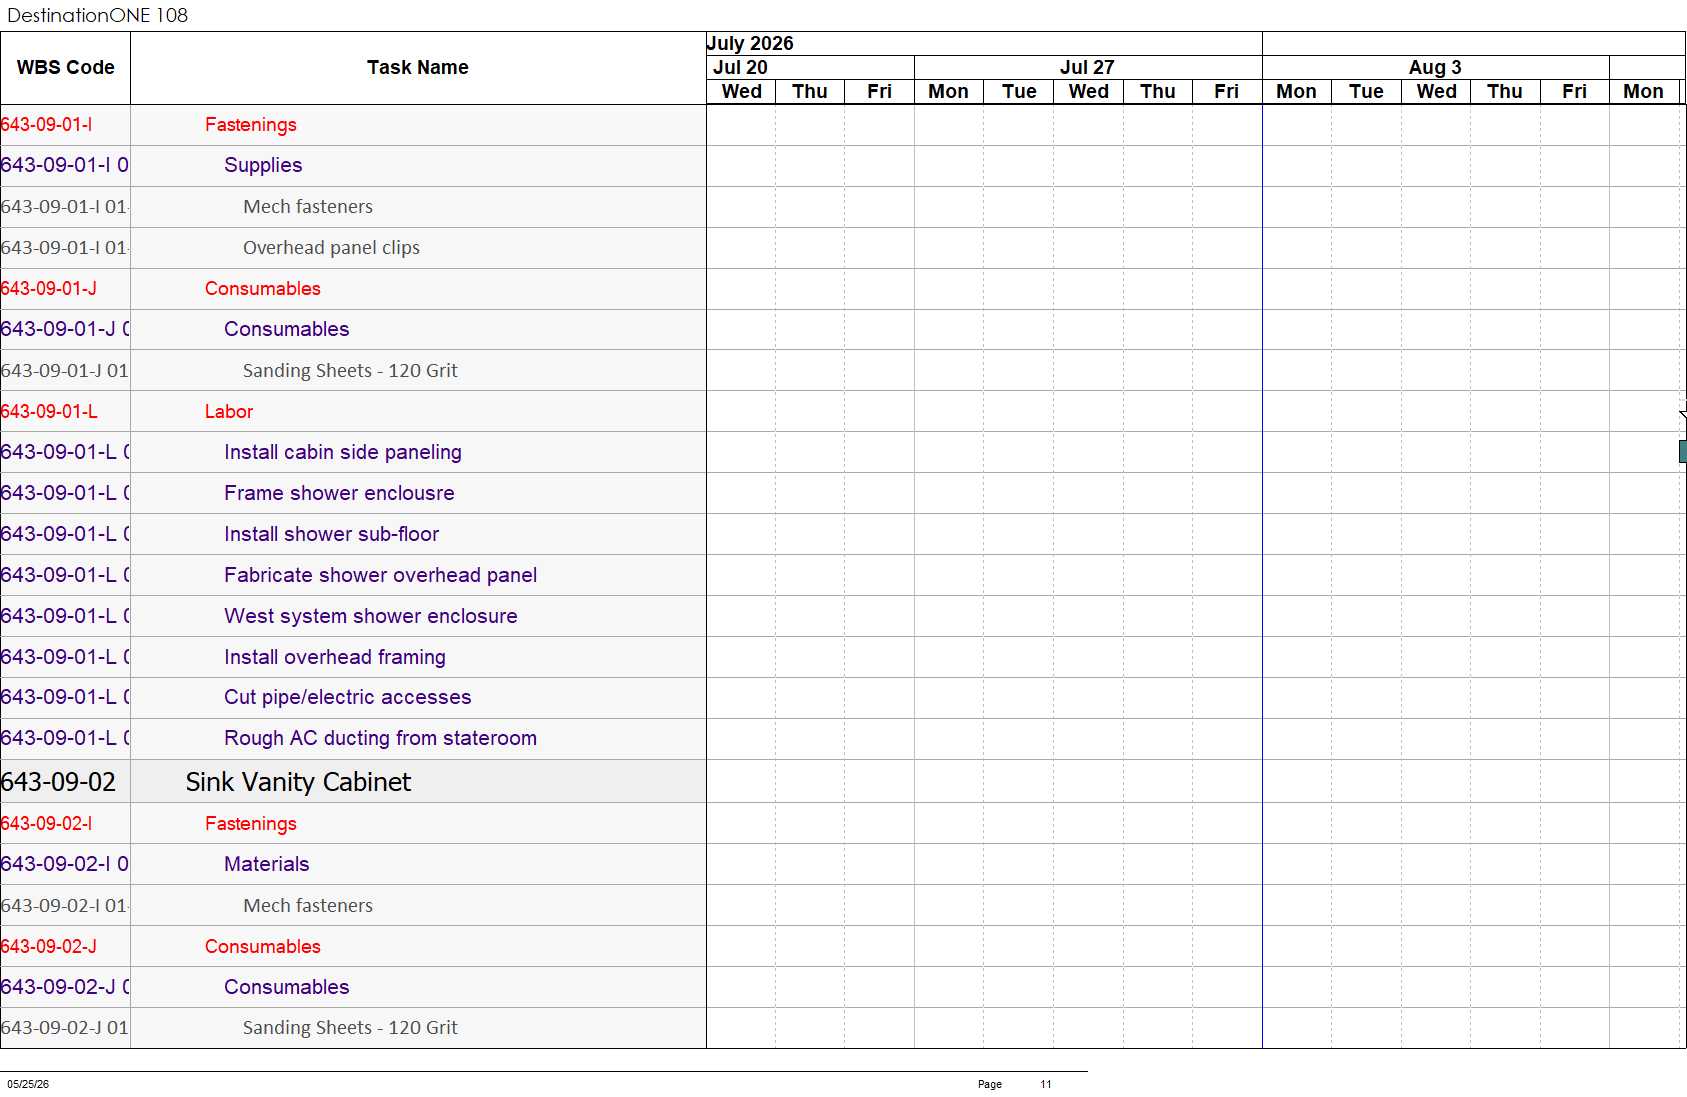Click the Task Name column header
Image resolution: width=1687 pixels, height=1097 pixels.
pos(418,68)
